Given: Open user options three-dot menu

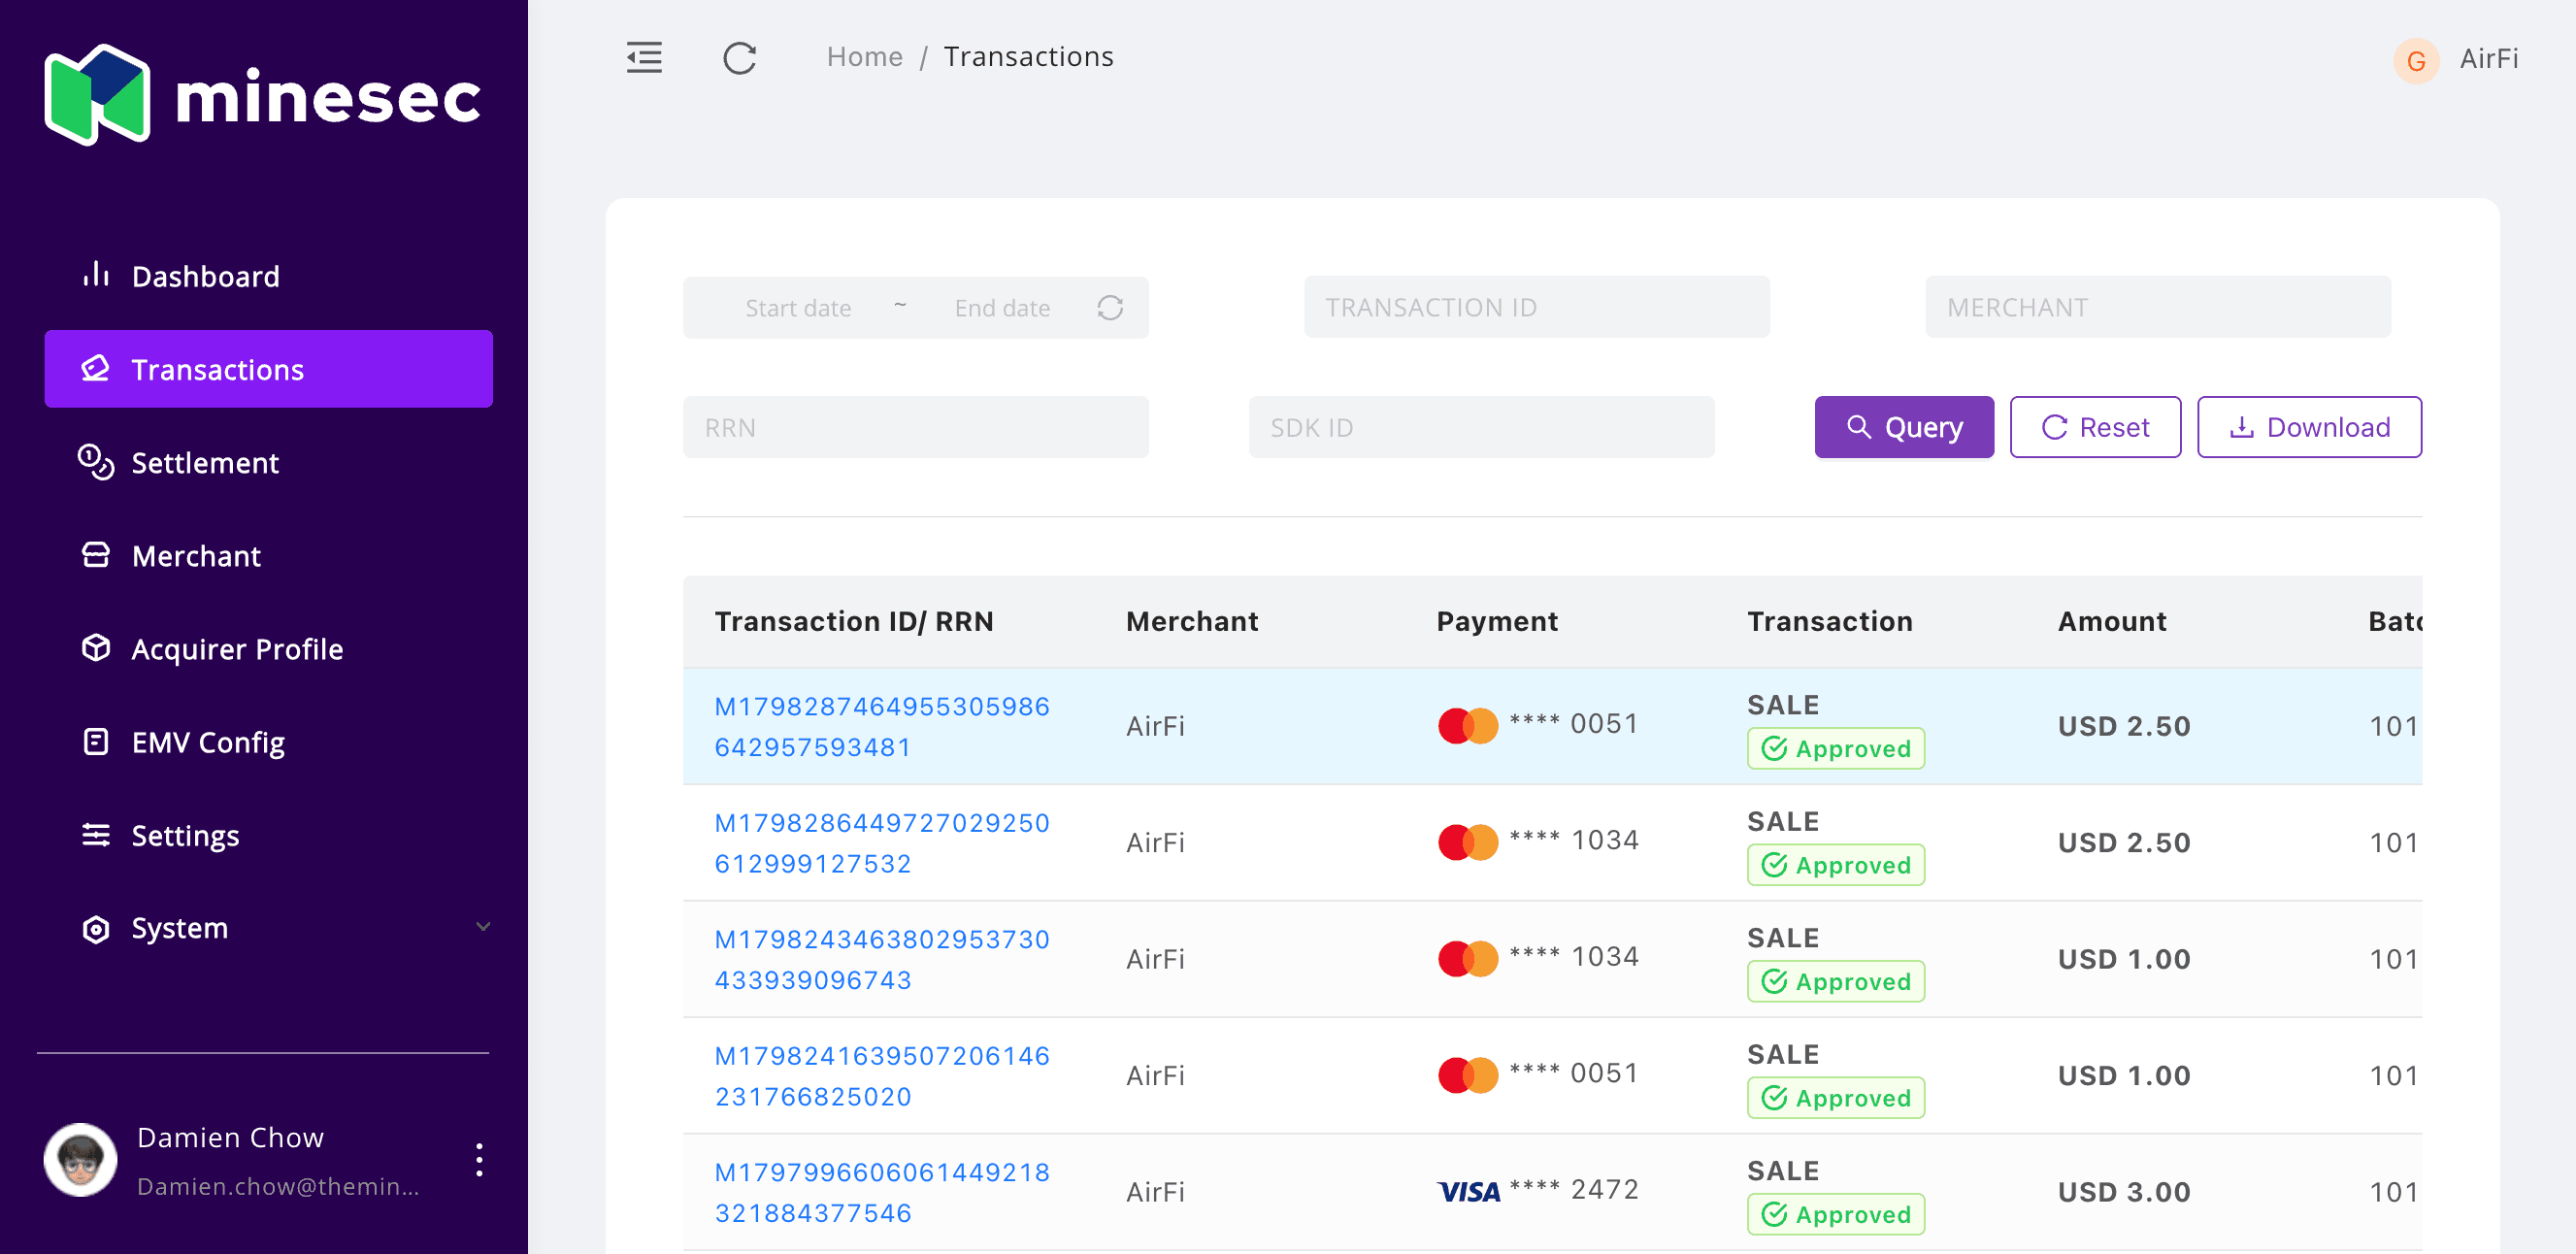Looking at the screenshot, I should [x=480, y=1159].
